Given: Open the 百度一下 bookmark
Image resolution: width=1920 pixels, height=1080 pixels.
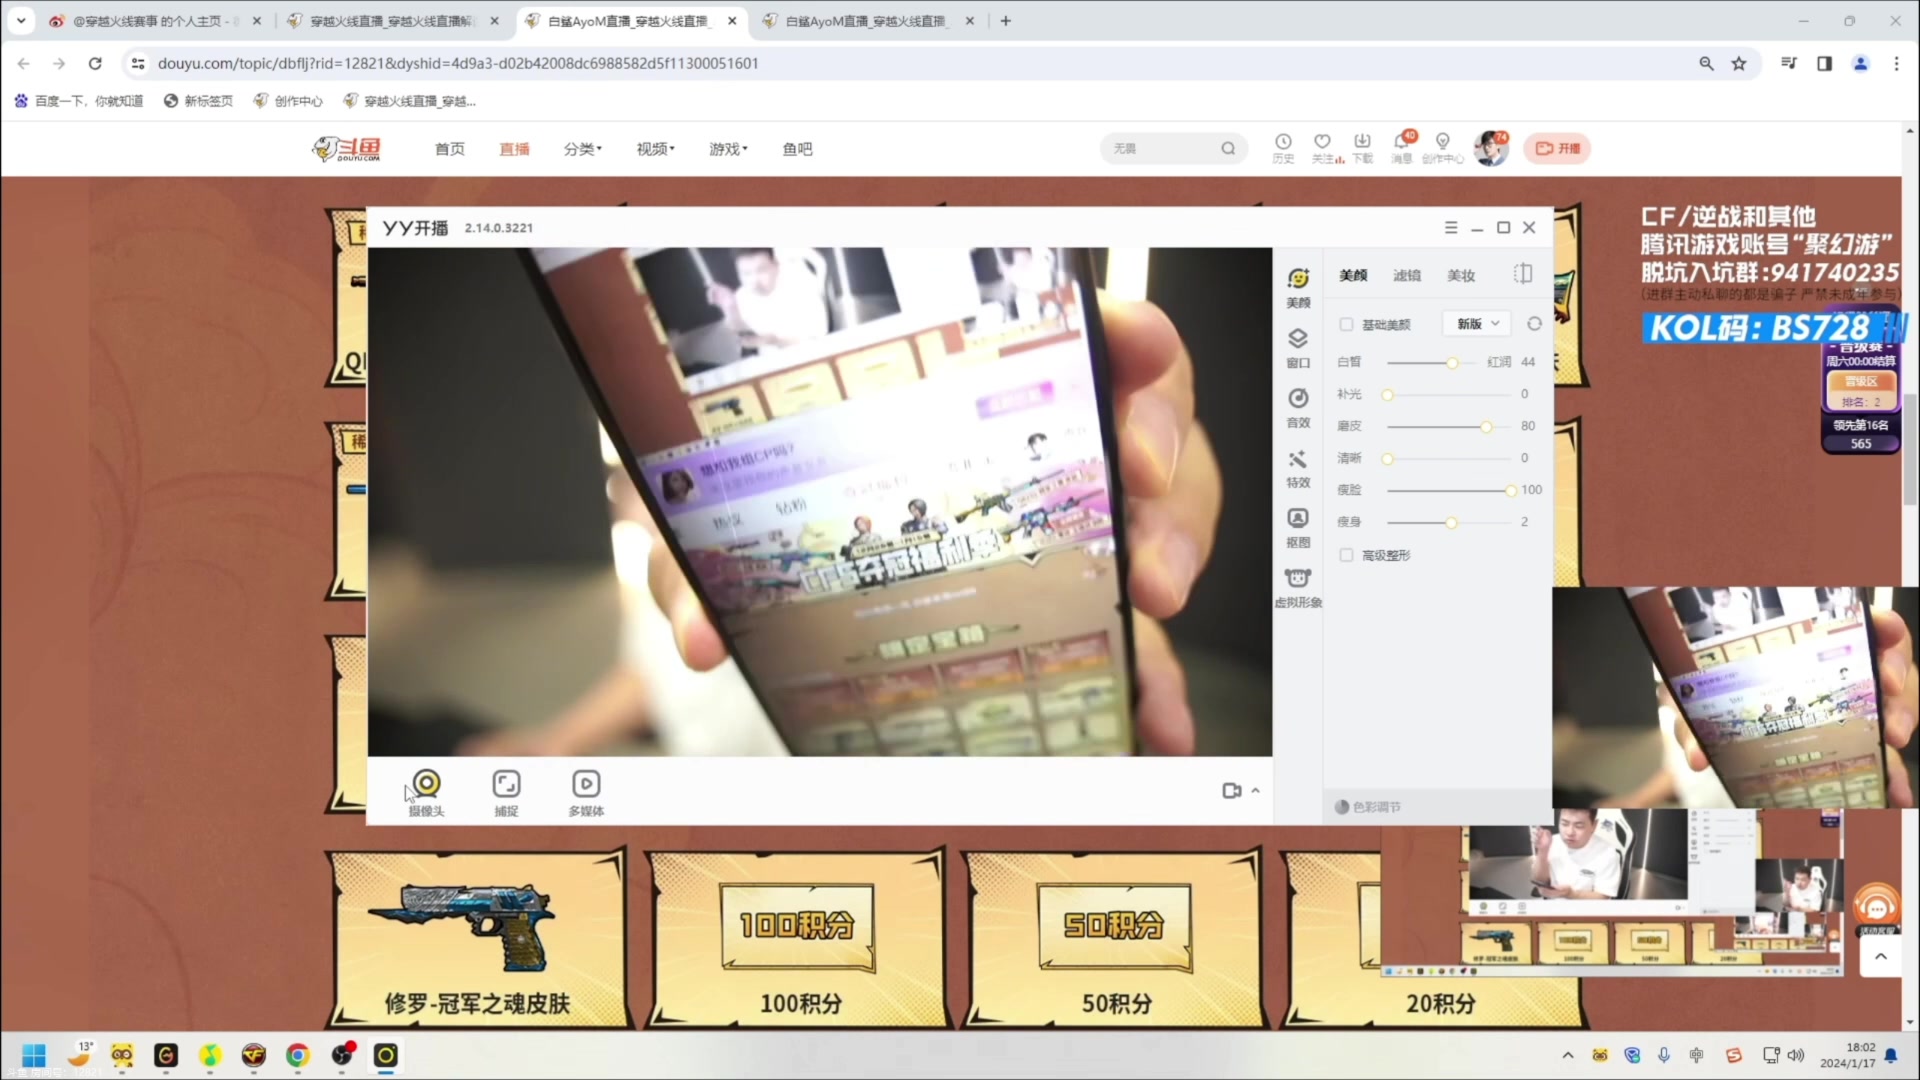Looking at the screenshot, I should 79,100.
